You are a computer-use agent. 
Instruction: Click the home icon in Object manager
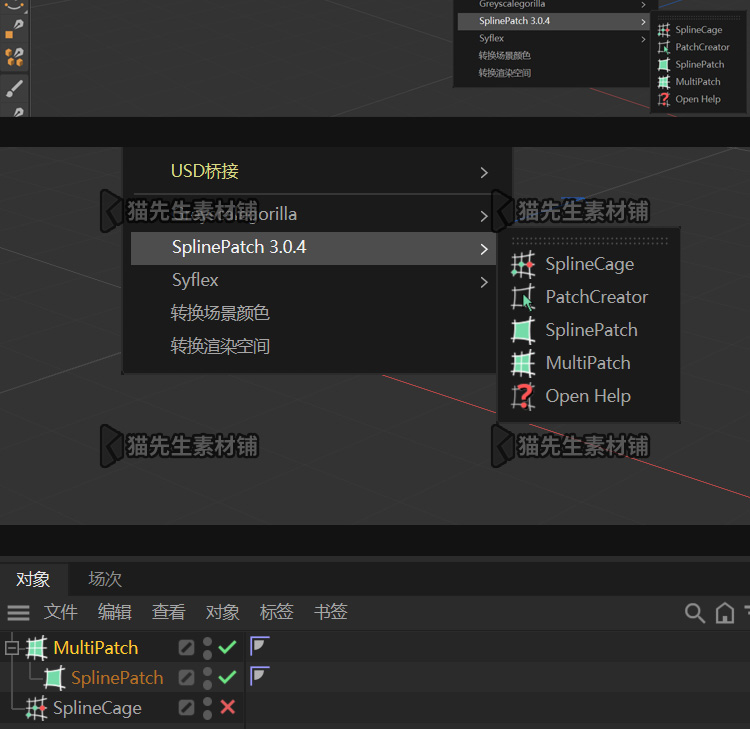click(725, 613)
